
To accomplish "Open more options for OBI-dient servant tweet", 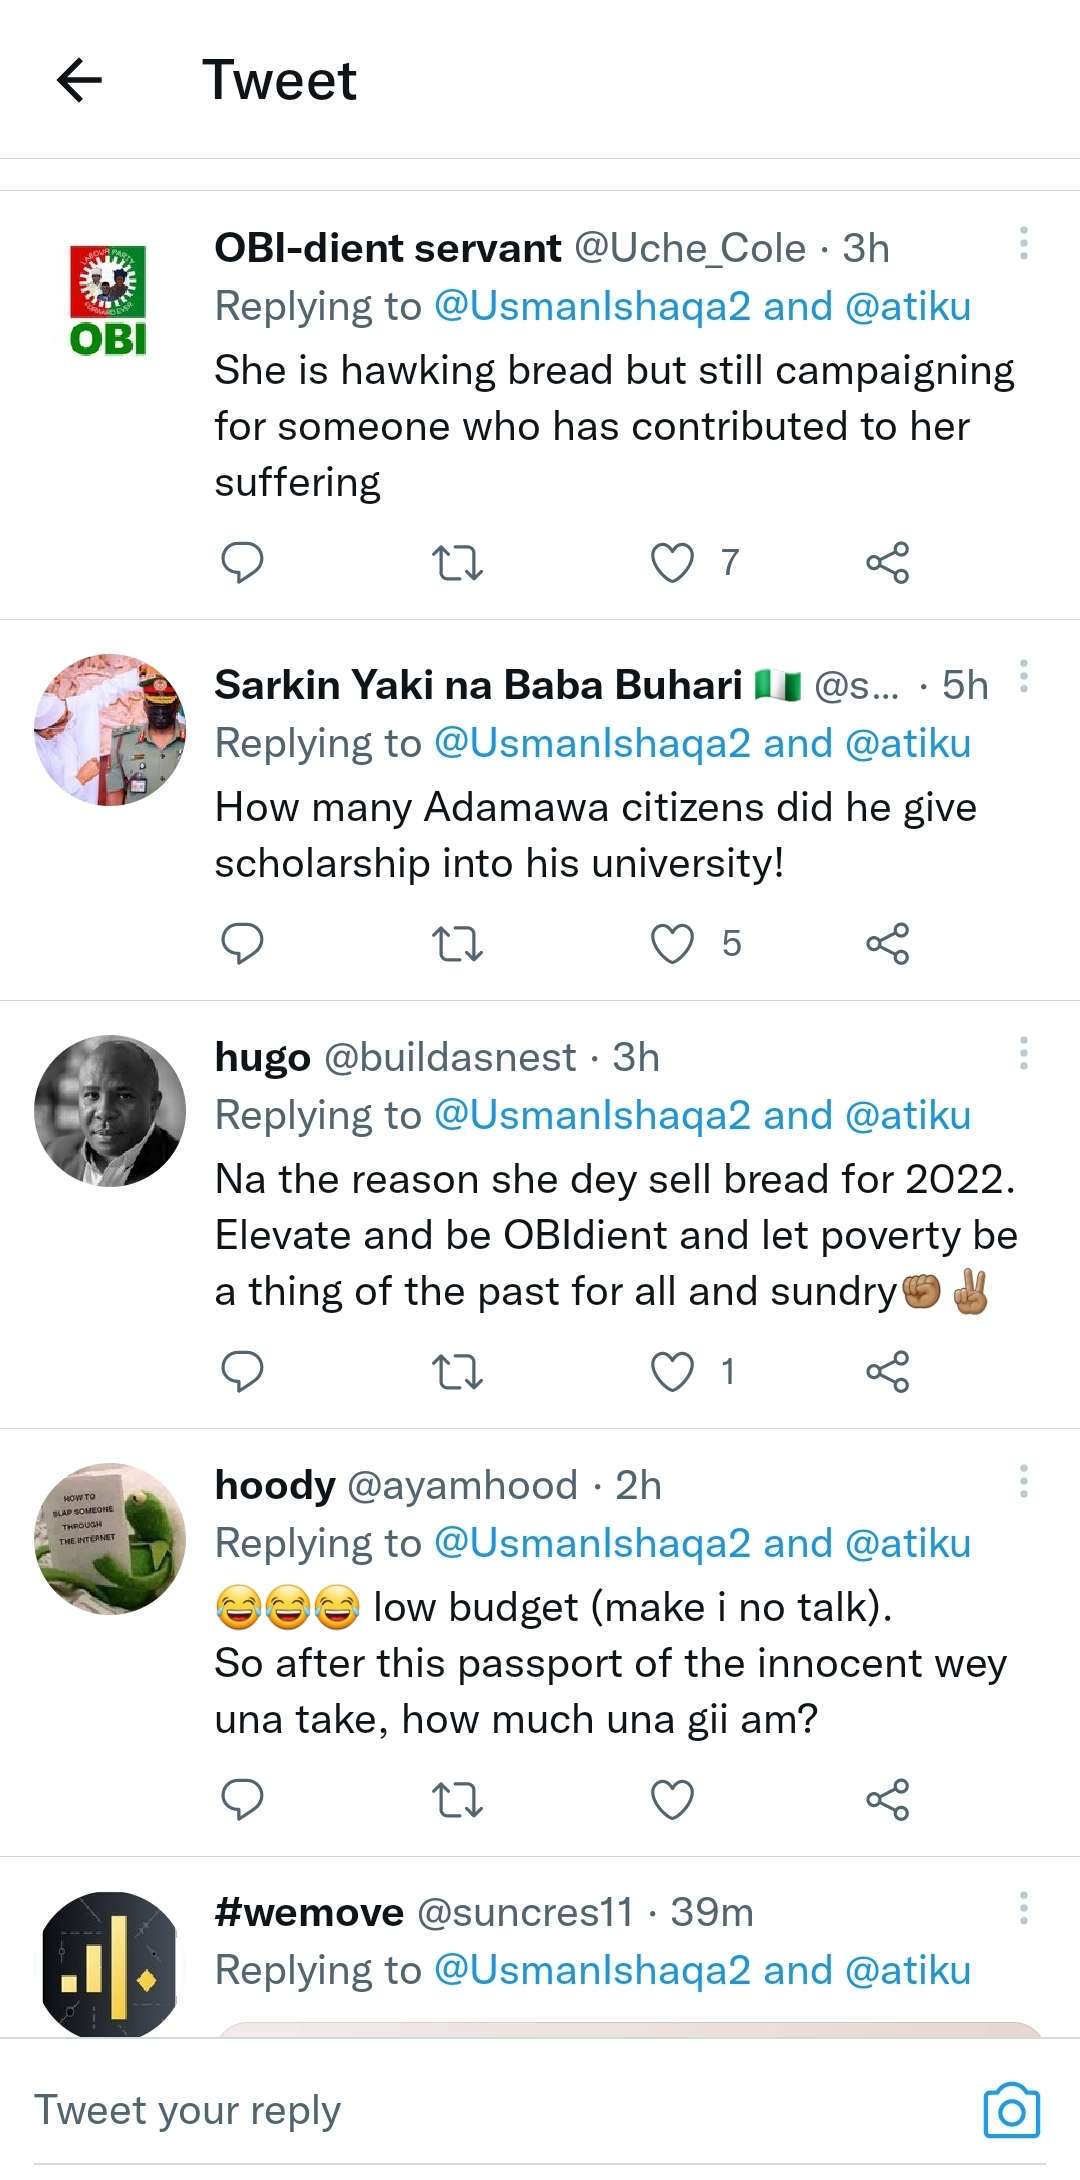I will point(1023,243).
